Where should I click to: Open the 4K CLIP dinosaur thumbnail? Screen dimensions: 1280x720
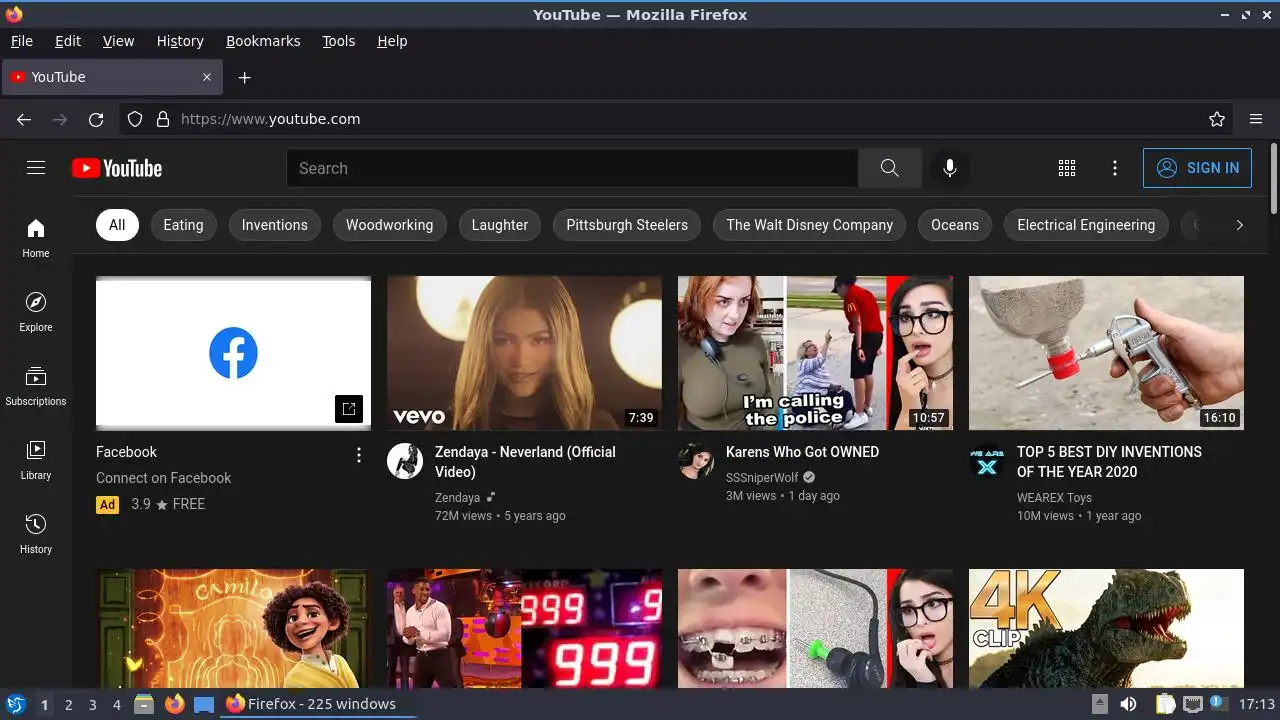point(1106,628)
